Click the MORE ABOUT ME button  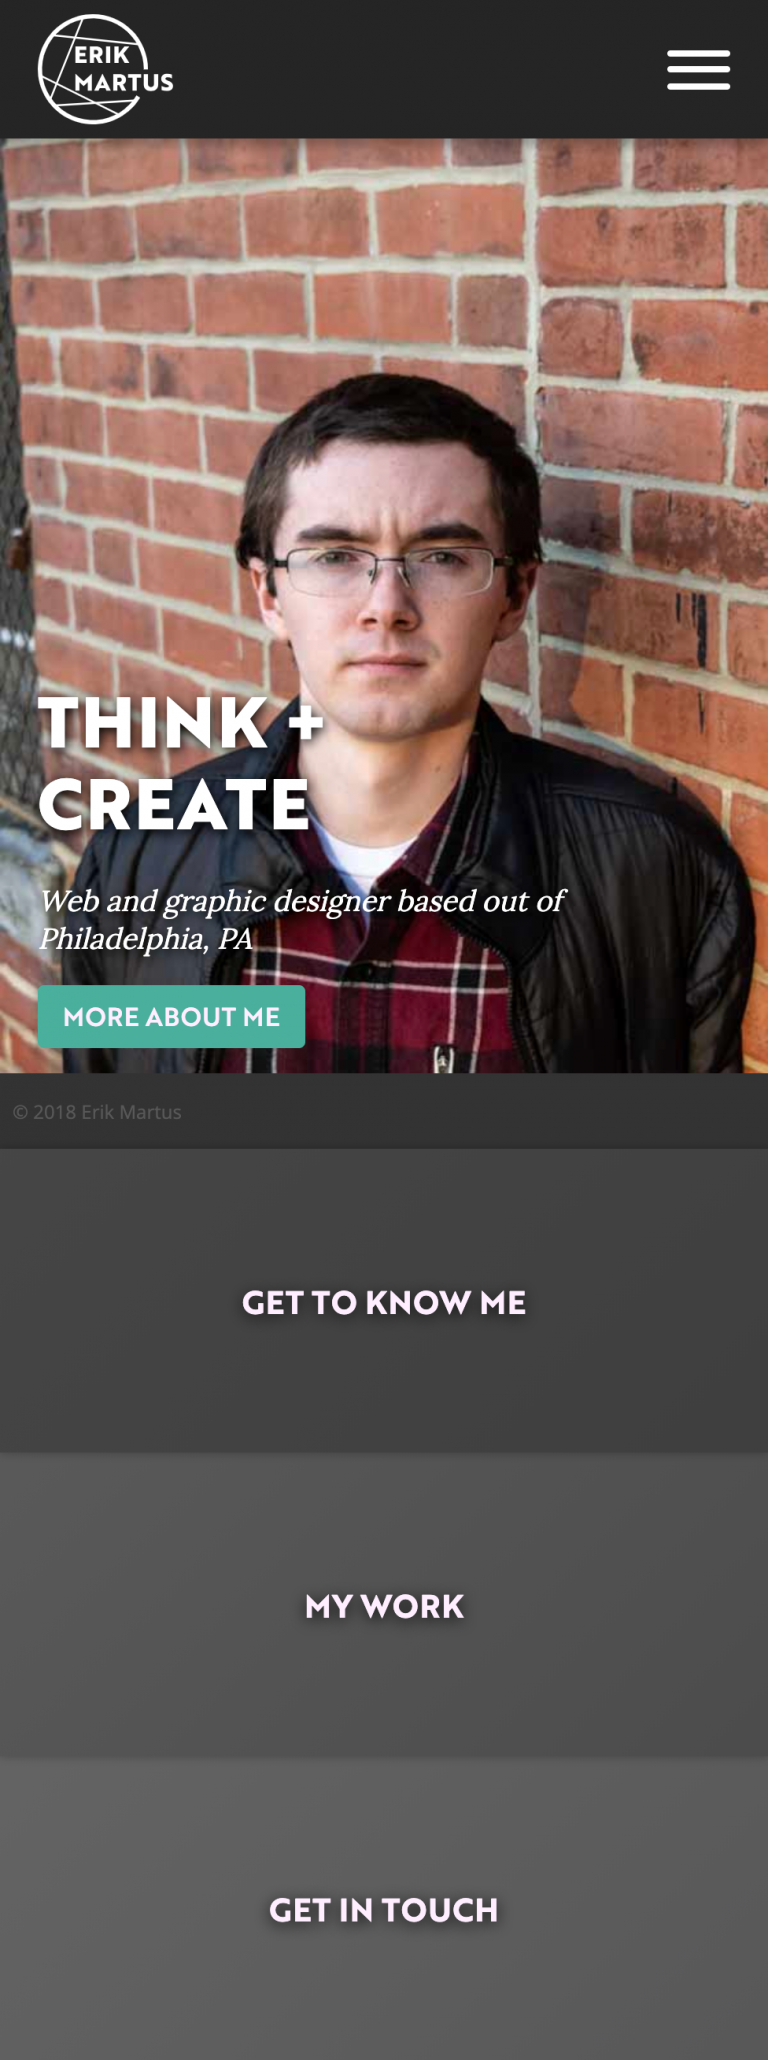click(x=171, y=1016)
